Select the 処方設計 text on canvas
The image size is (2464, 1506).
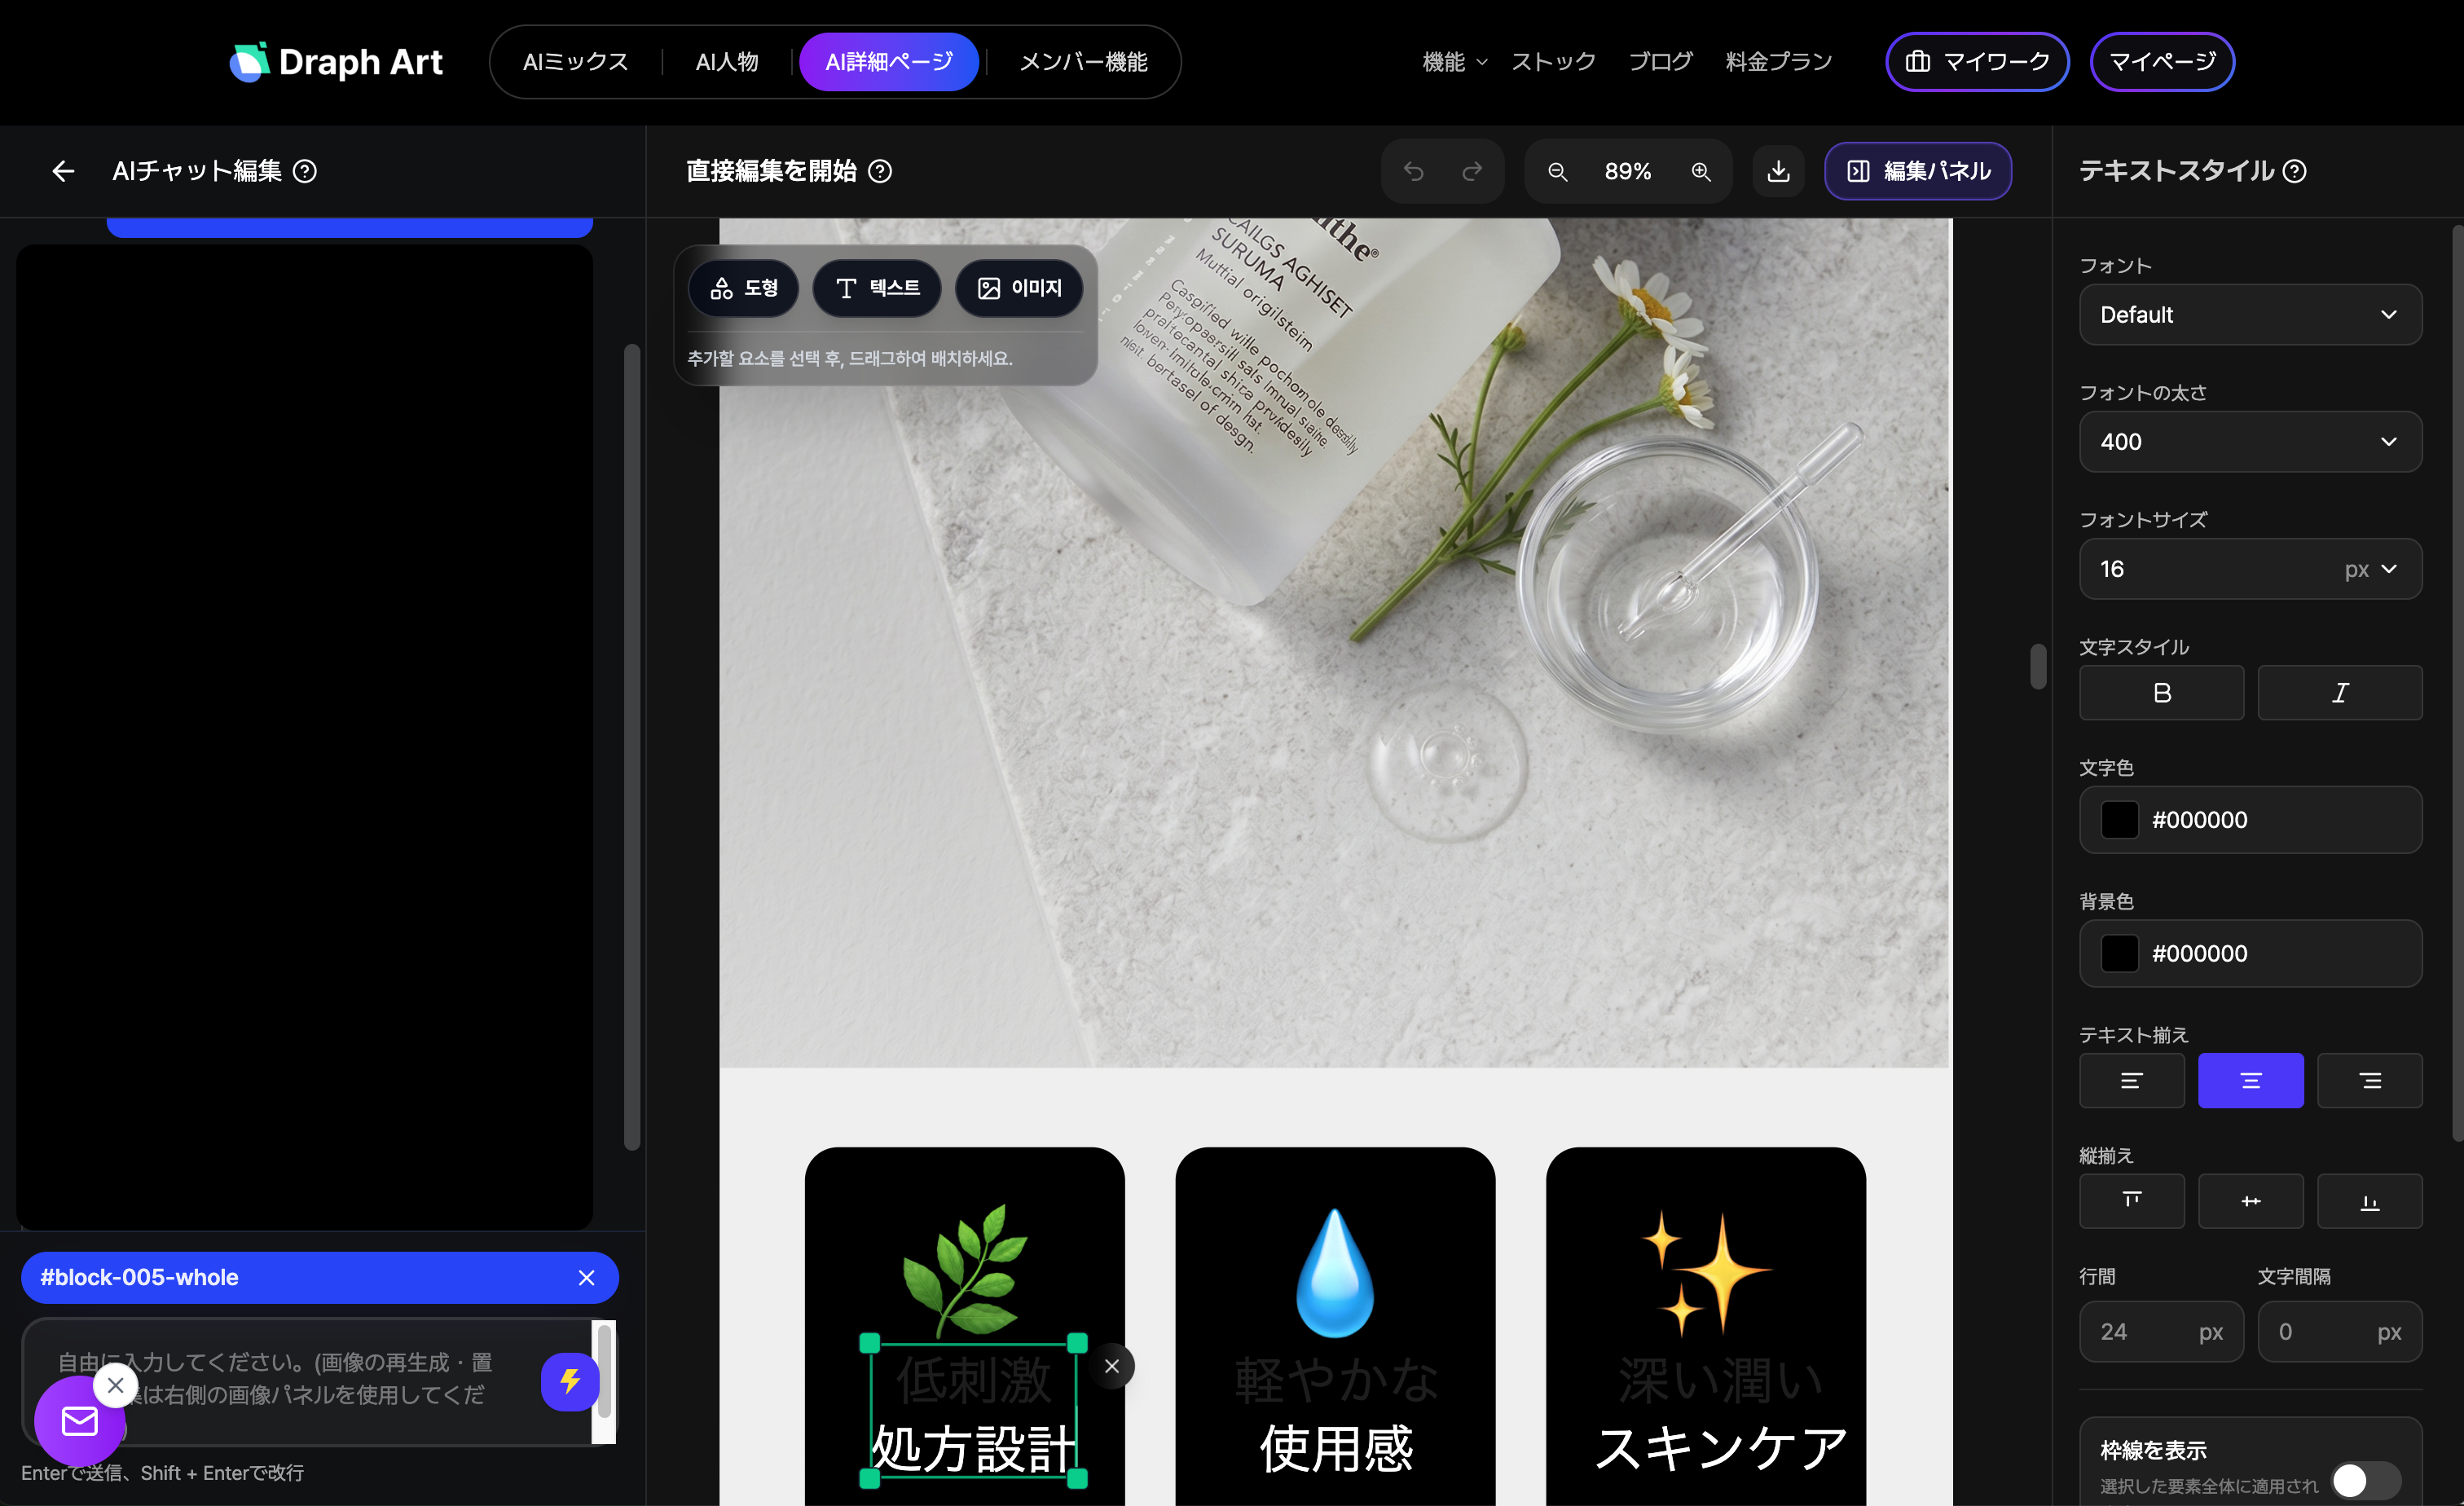coord(972,1448)
